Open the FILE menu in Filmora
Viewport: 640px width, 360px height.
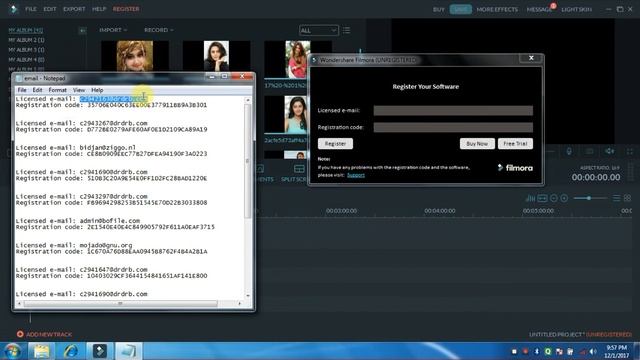[x=31, y=9]
